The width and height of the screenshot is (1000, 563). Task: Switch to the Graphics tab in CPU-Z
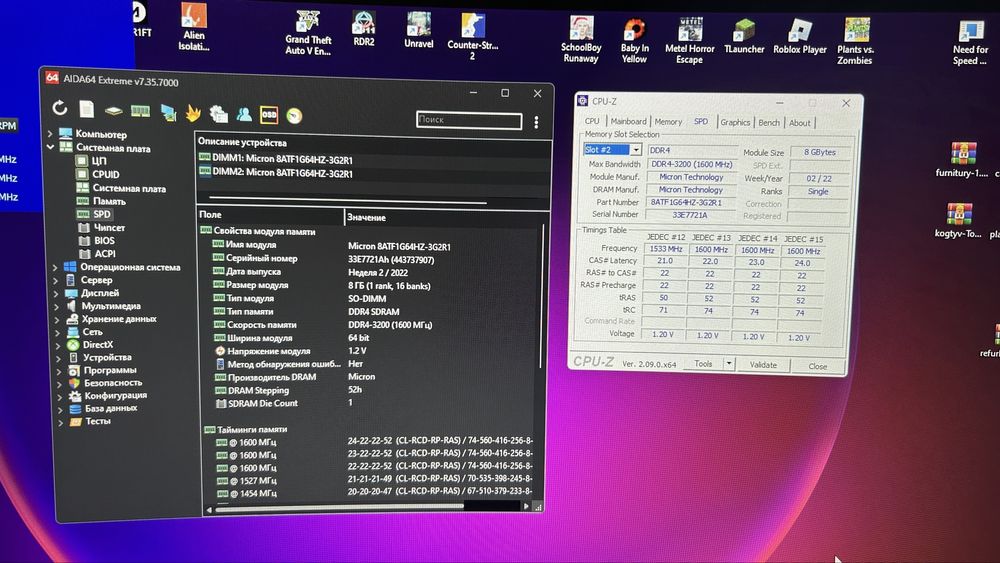click(735, 122)
